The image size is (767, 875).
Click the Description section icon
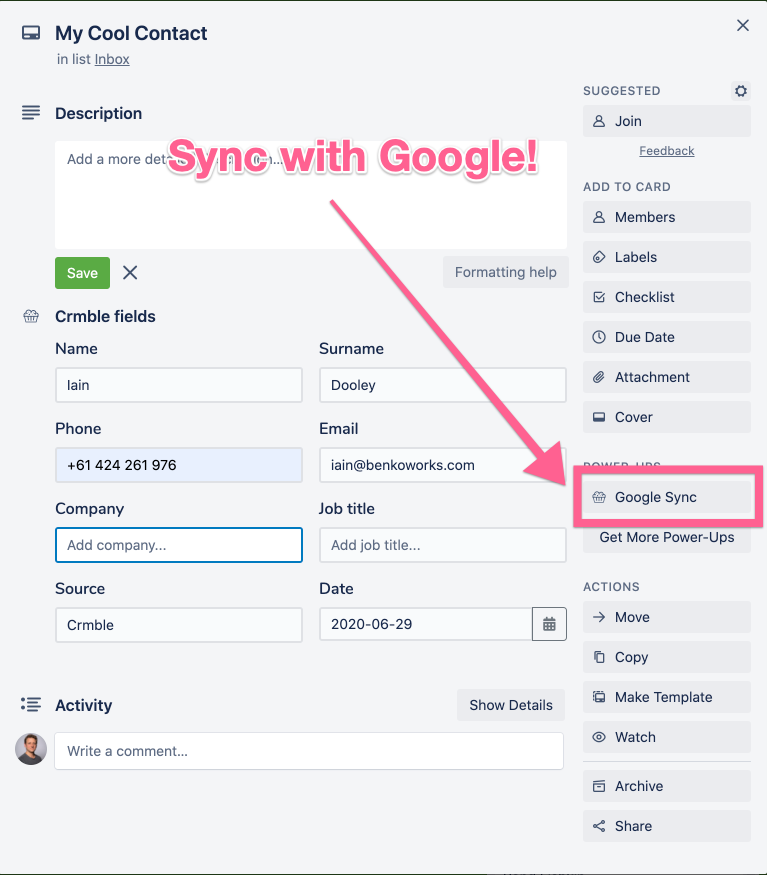tap(31, 113)
